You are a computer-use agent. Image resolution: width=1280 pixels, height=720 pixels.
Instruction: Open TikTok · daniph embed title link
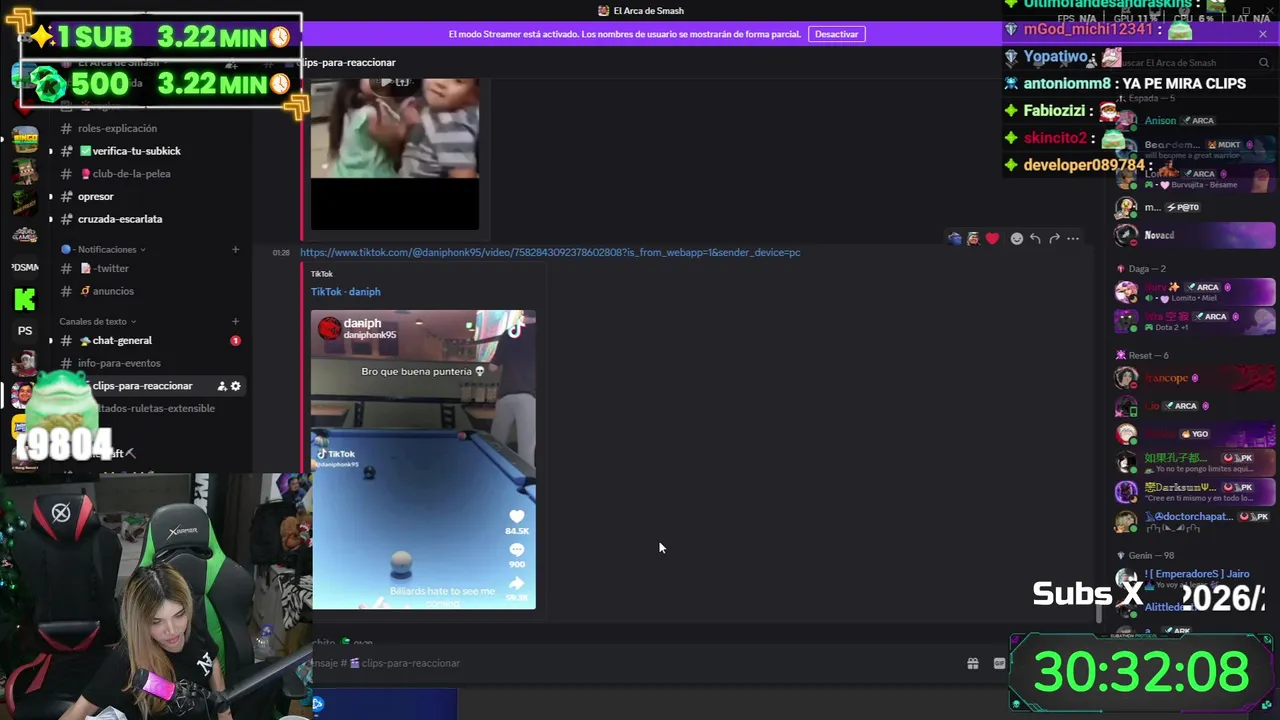(345, 292)
